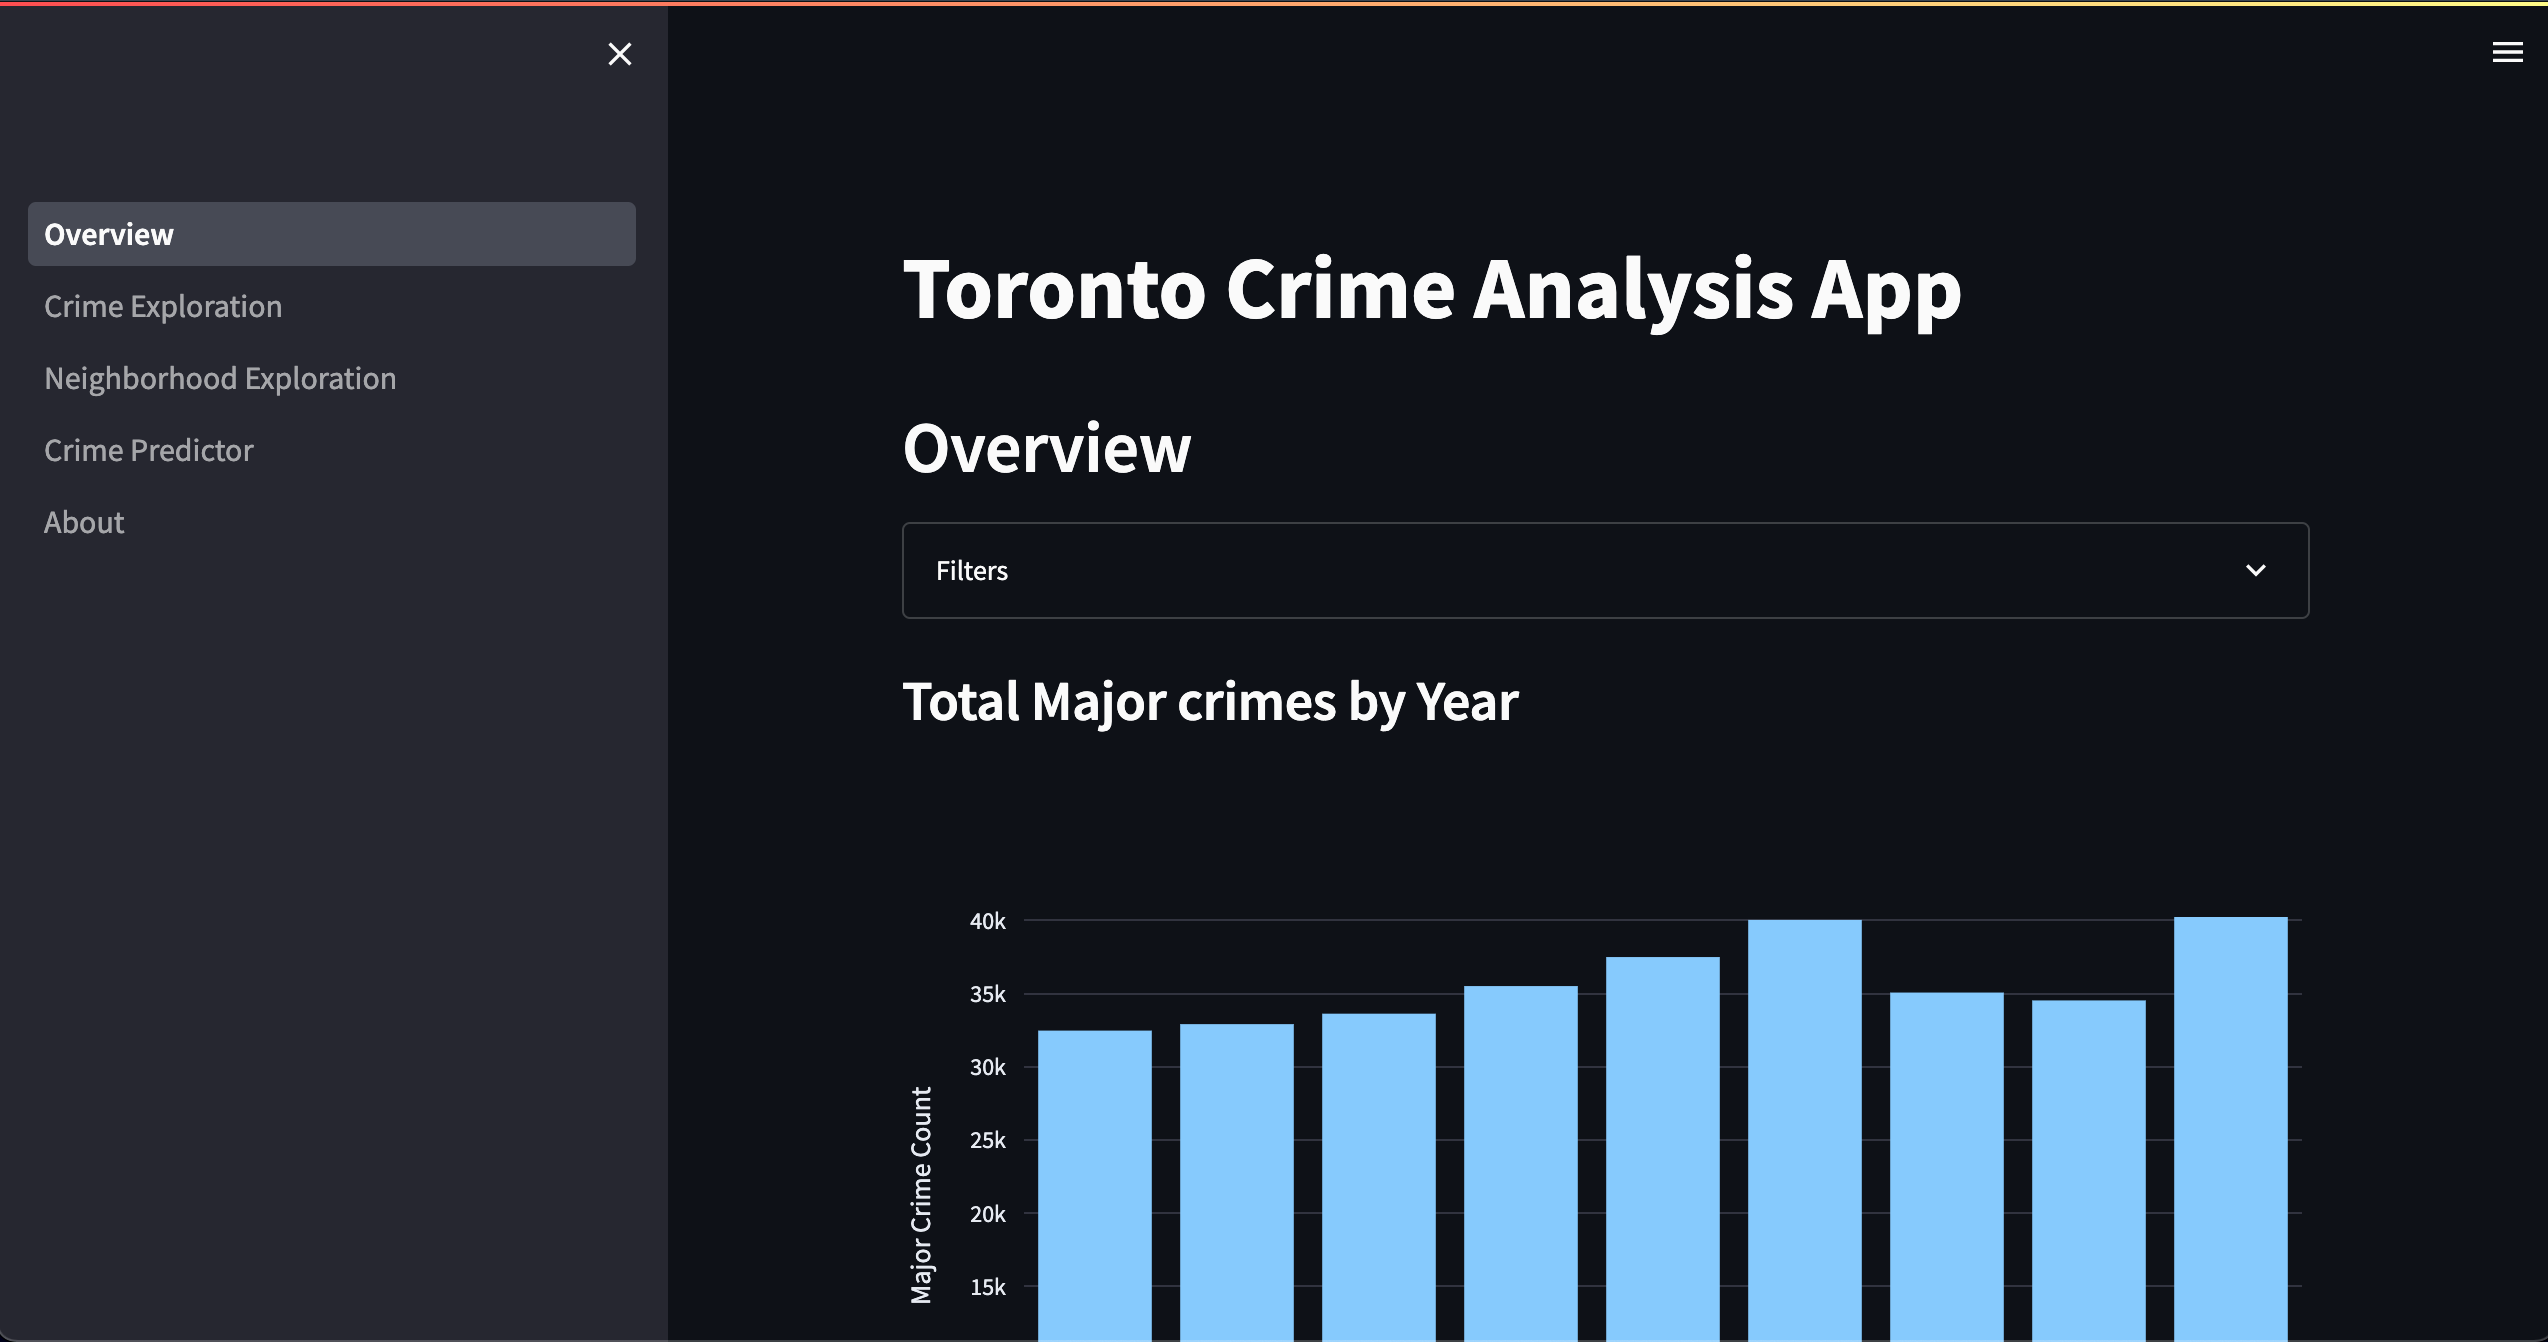Image resolution: width=2548 pixels, height=1342 pixels.
Task: Close the sidebar with the X icon
Action: pos(620,54)
